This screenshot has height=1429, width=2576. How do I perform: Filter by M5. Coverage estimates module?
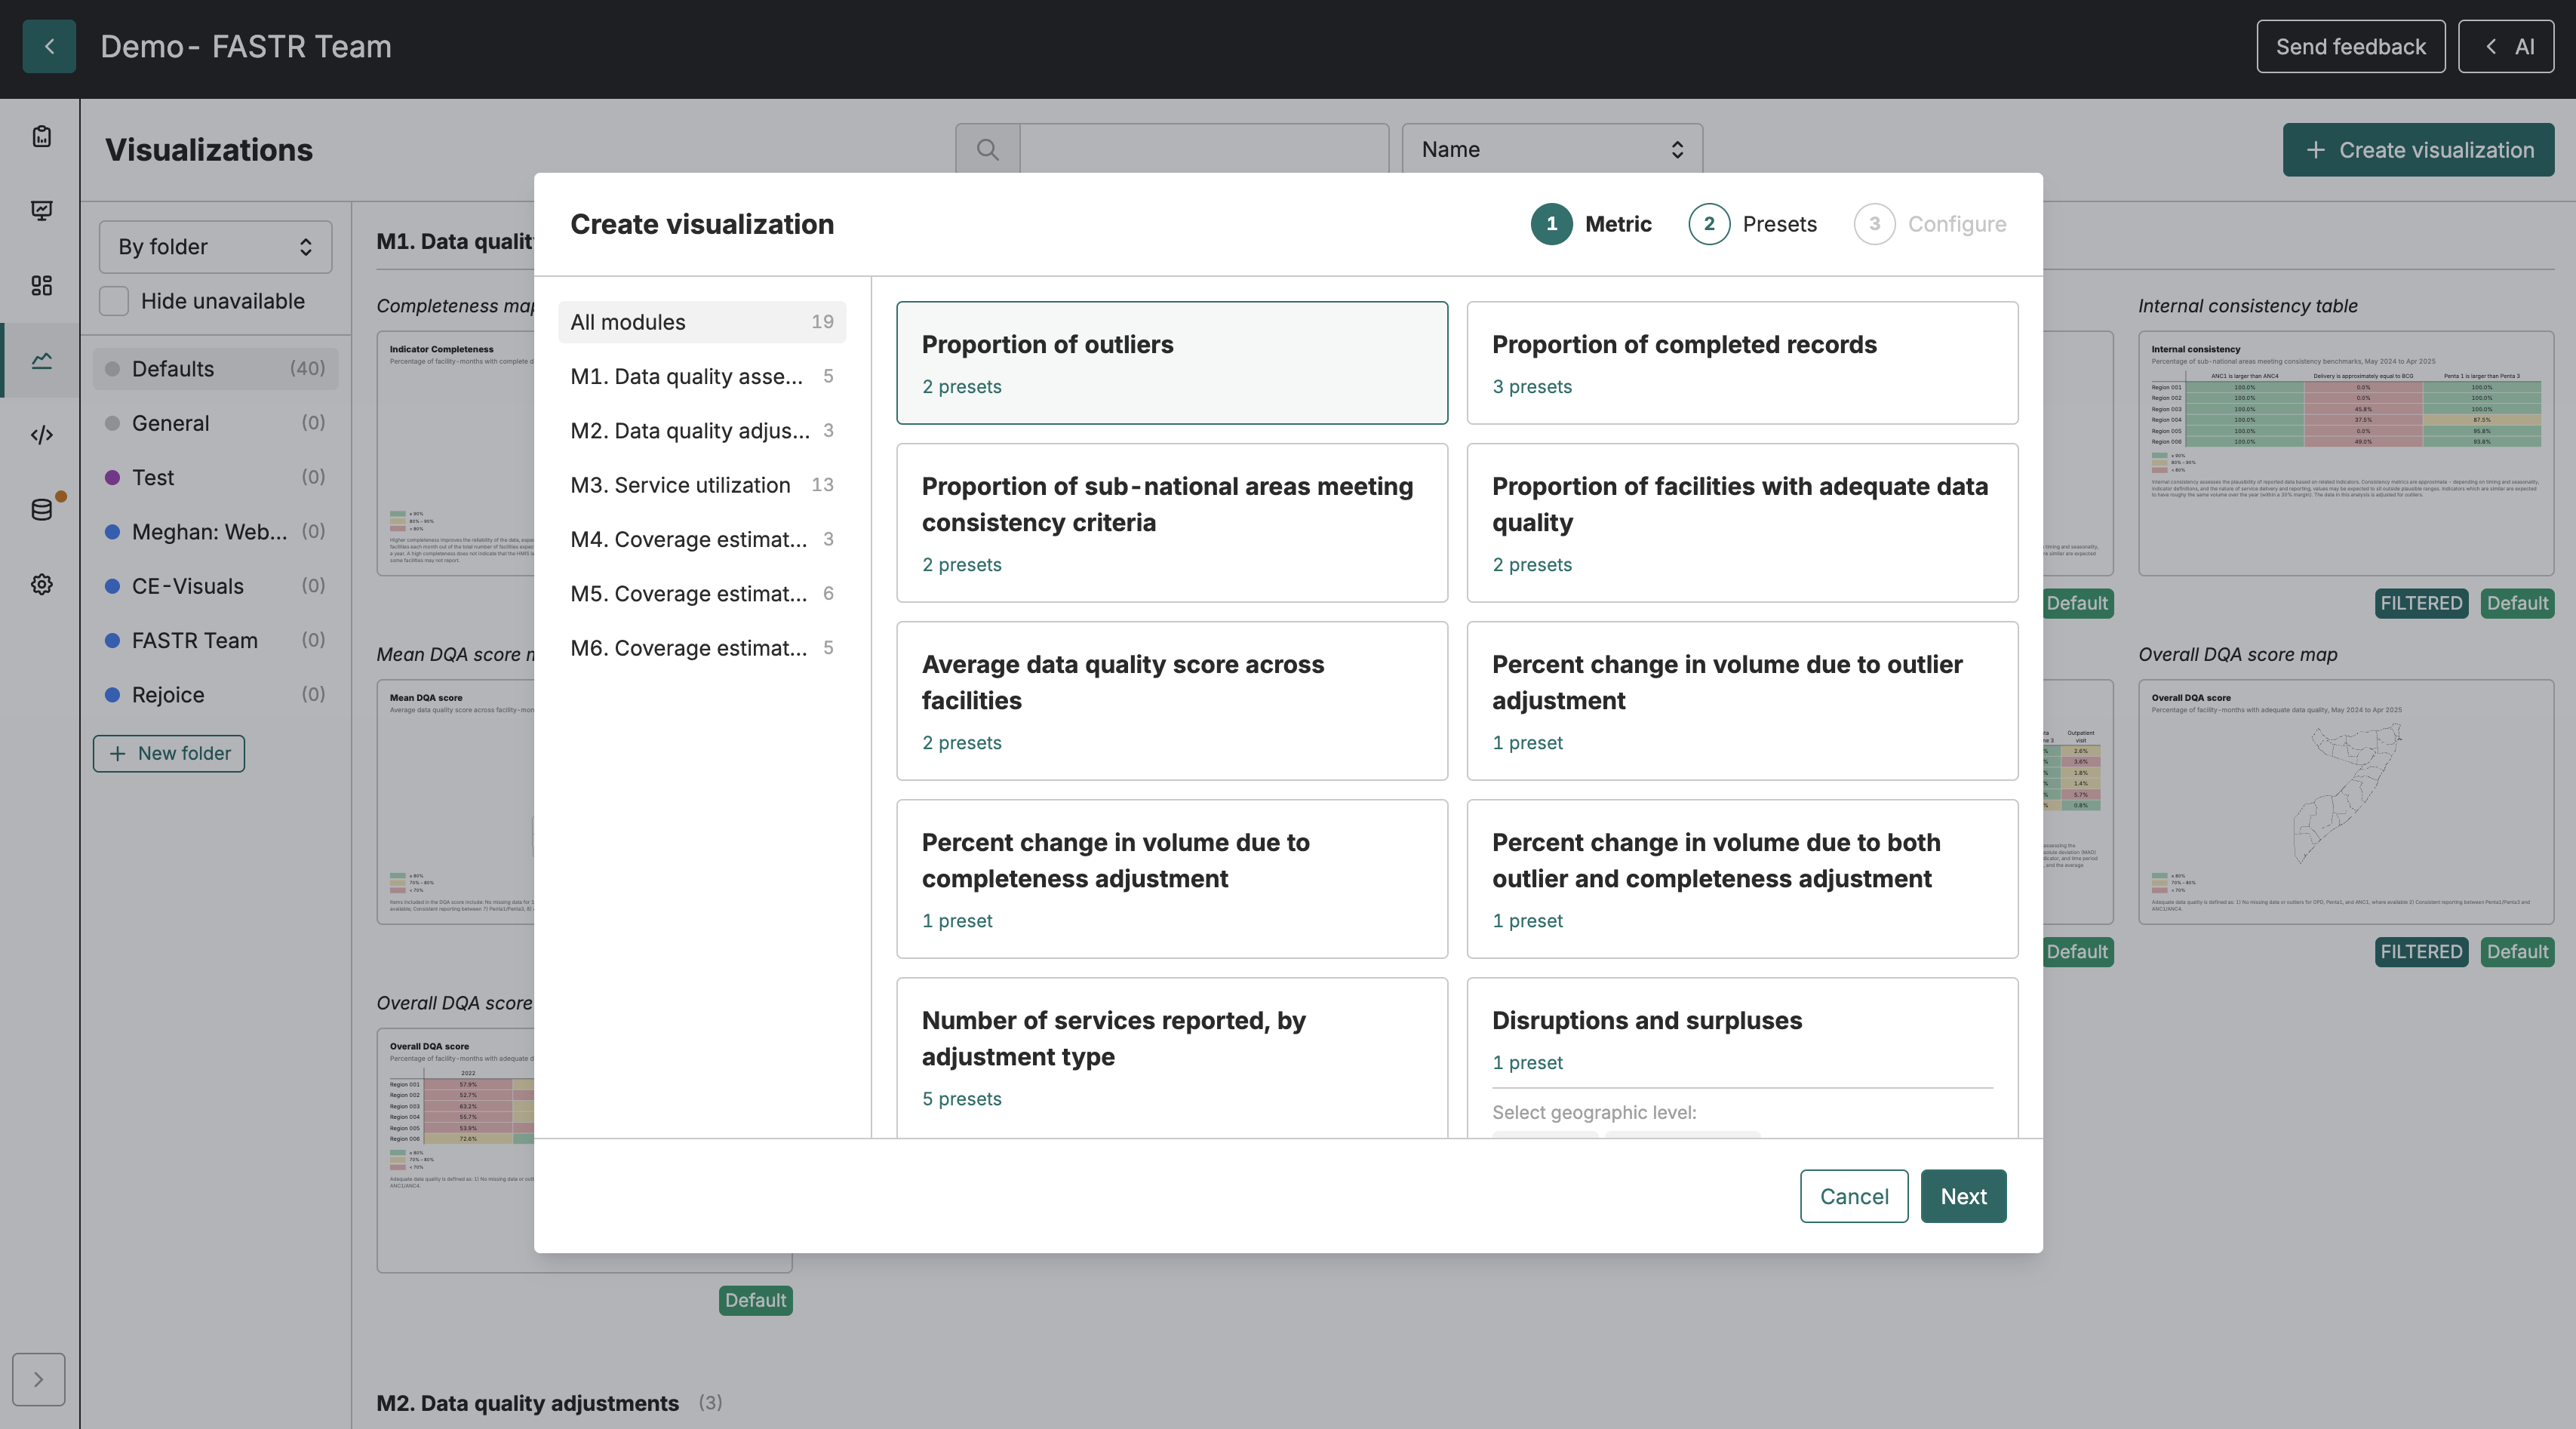pos(702,594)
